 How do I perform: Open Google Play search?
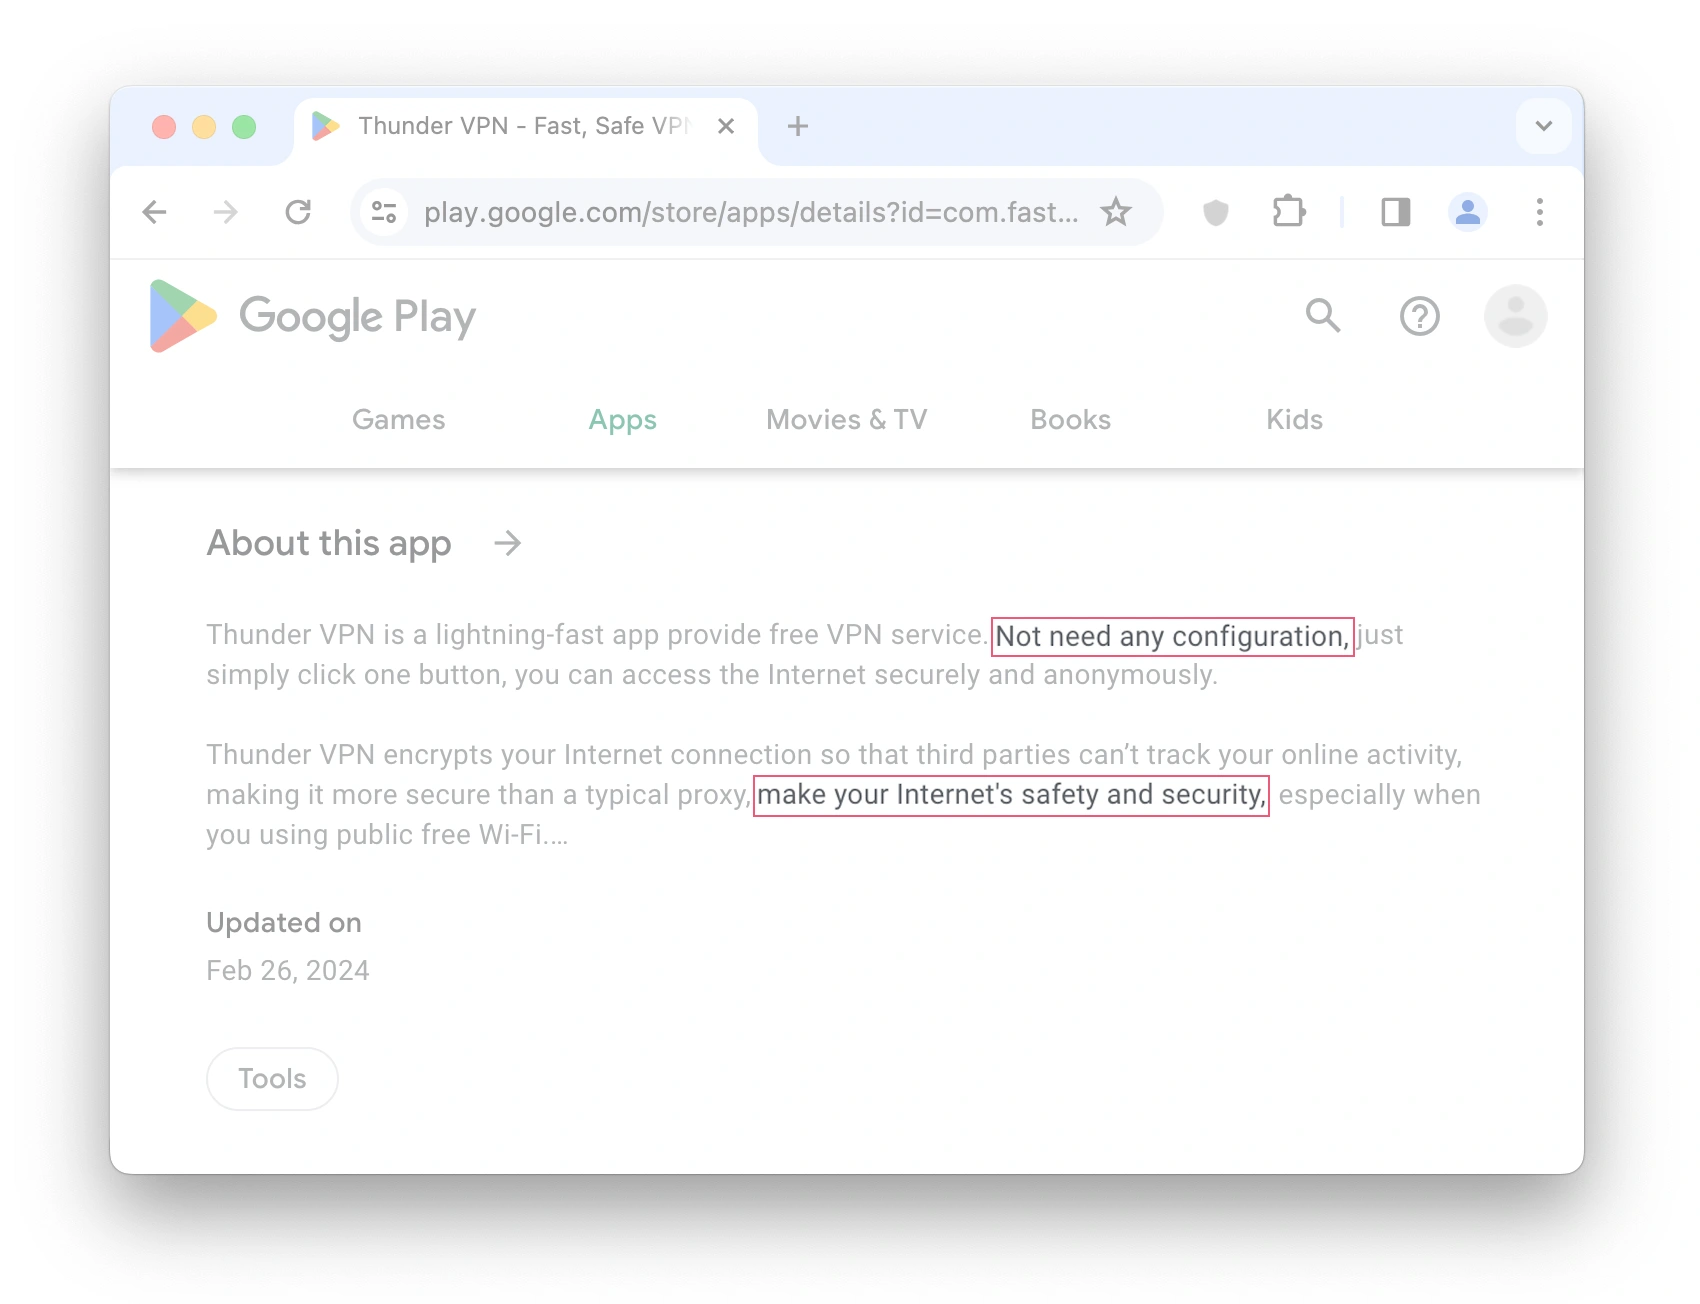[x=1323, y=316]
